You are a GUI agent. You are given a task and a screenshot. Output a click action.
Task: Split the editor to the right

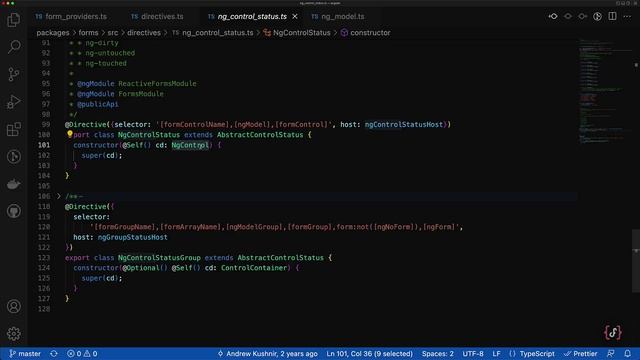tap(612, 16)
